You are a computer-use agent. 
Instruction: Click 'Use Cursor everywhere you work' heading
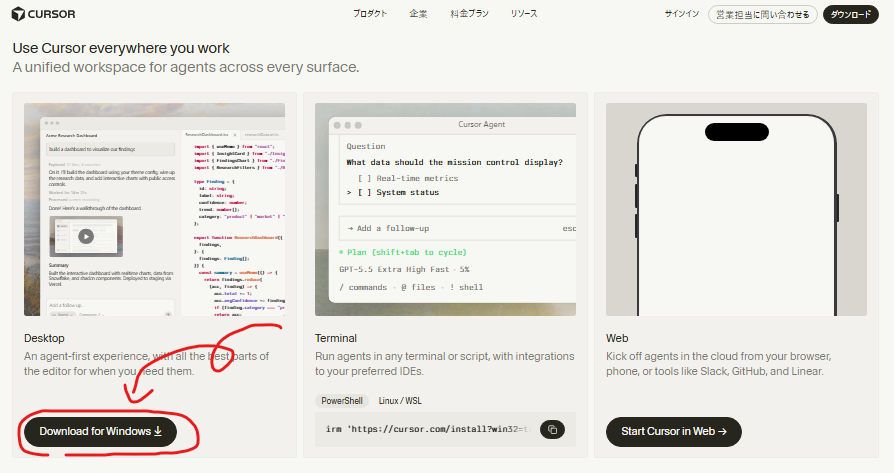[121, 48]
